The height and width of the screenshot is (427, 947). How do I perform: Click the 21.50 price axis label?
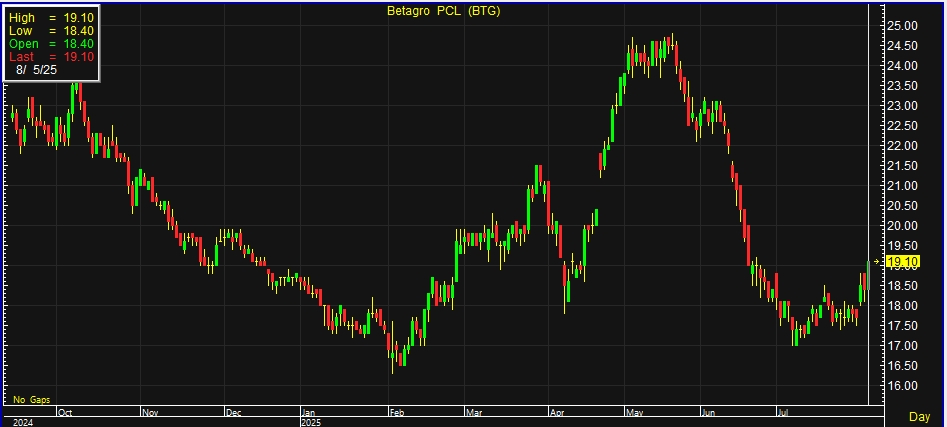[902, 165]
